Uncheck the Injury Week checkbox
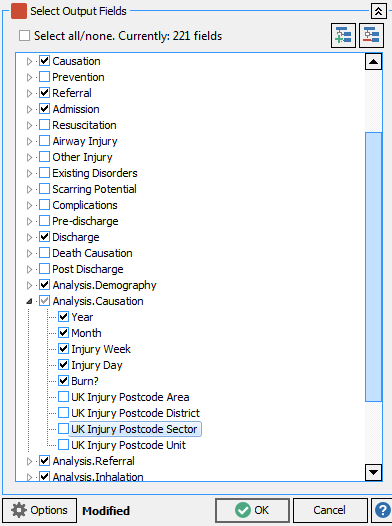The width and height of the screenshot is (392, 526). coord(63,349)
